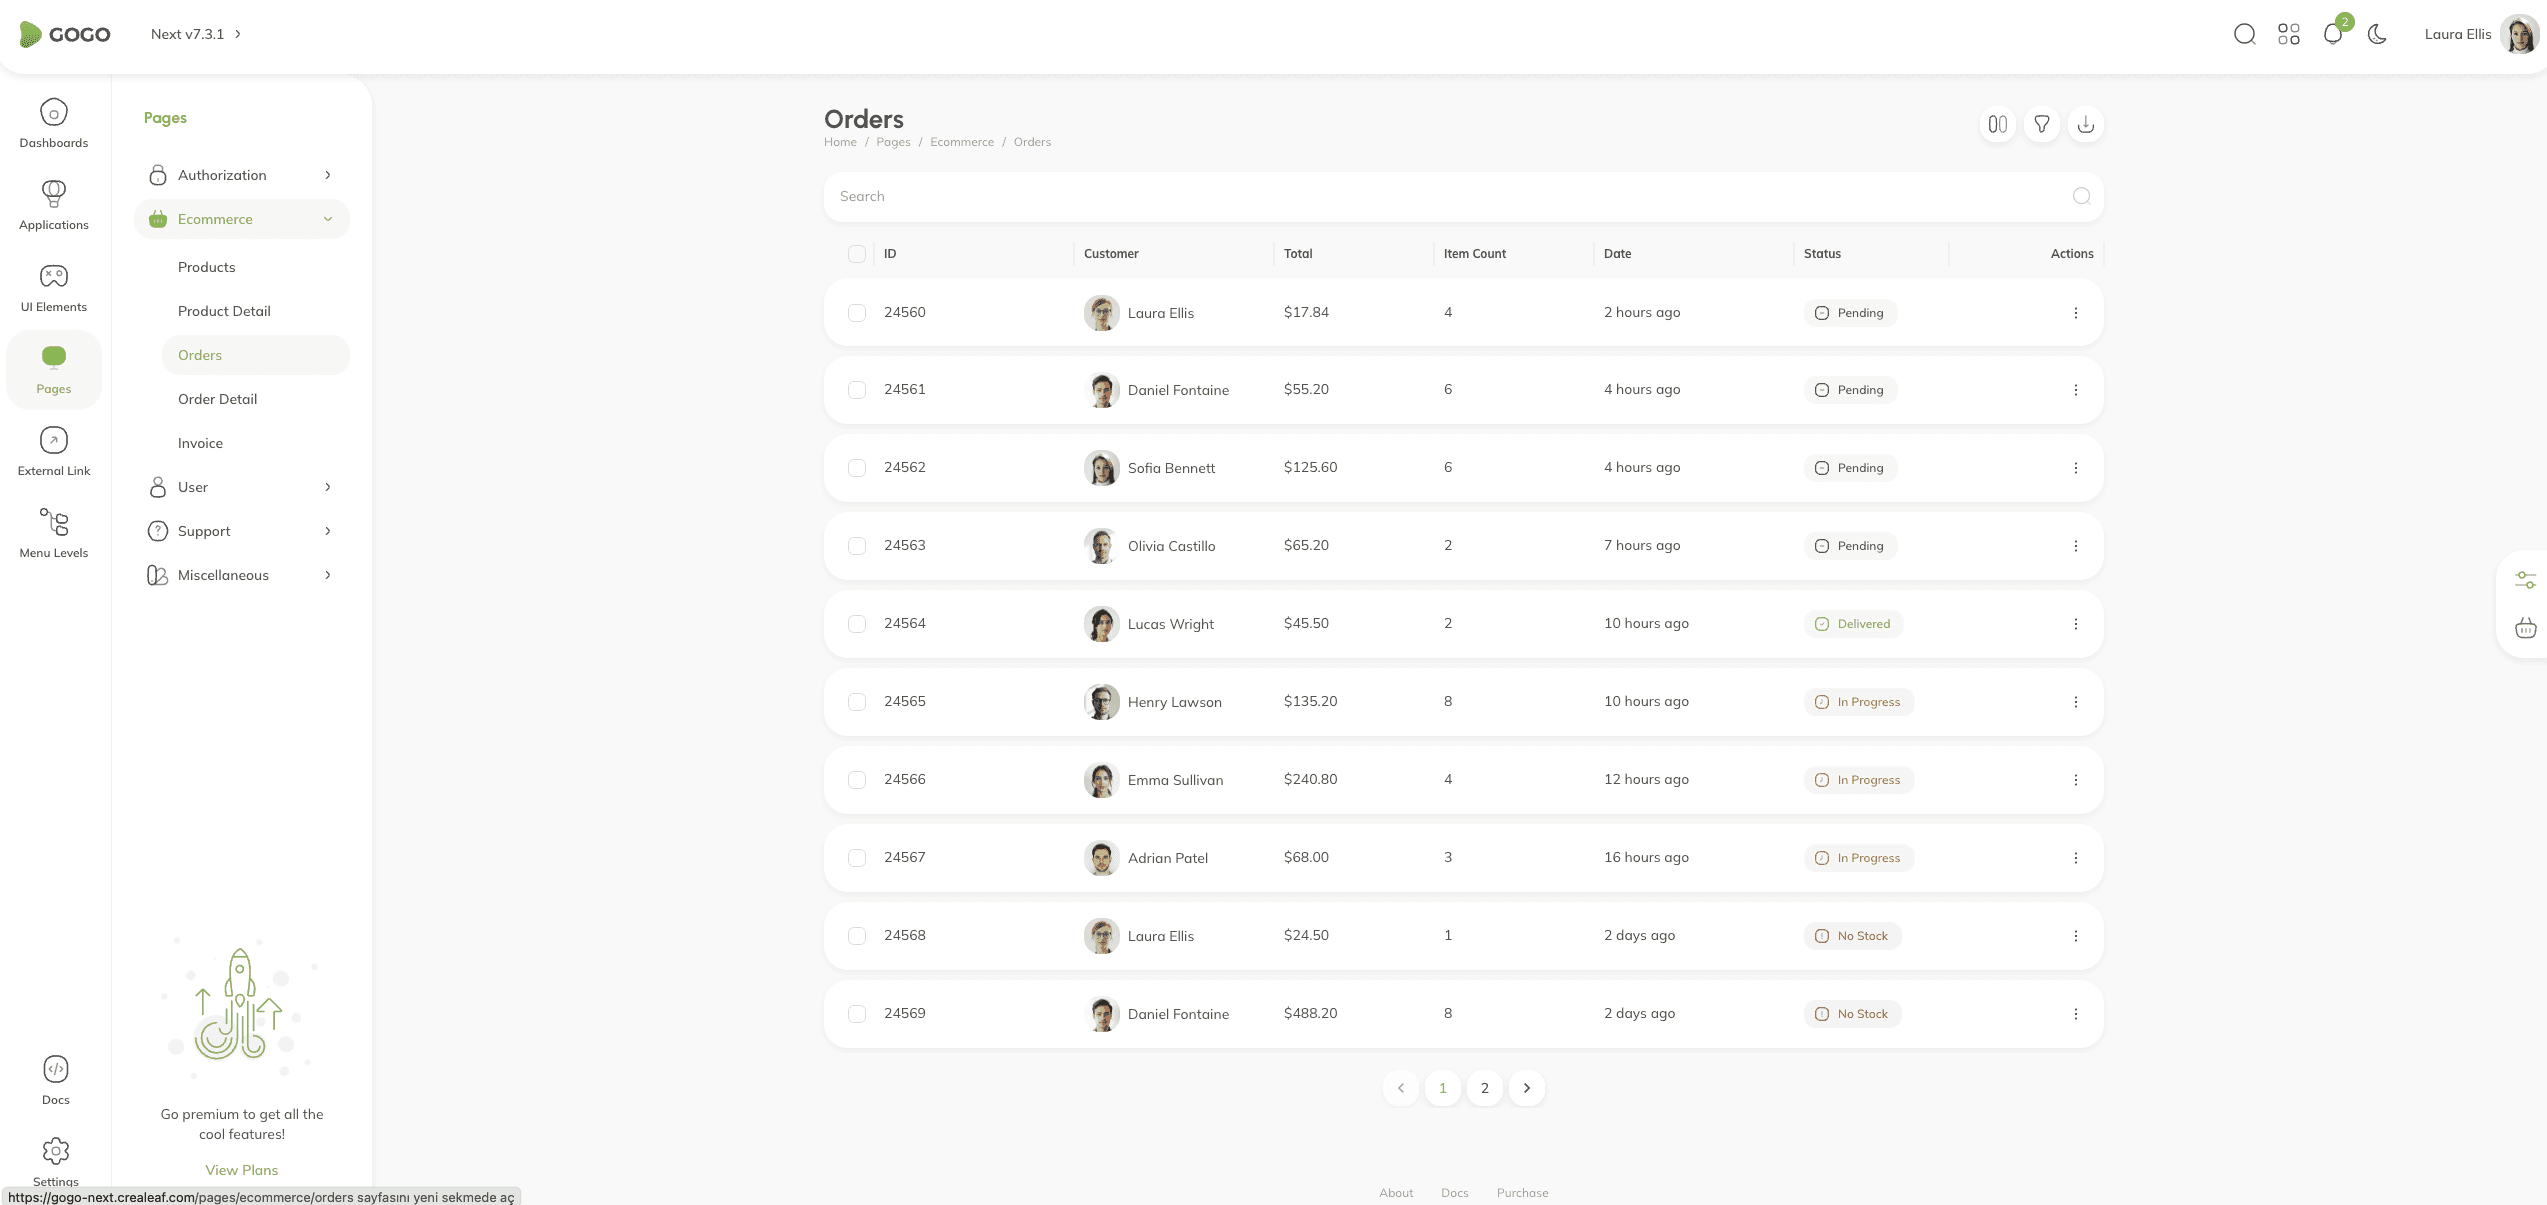Viewport: 2547px width, 1205px height.
Task: Tick checkbox for order 24566
Action: [x=857, y=780]
